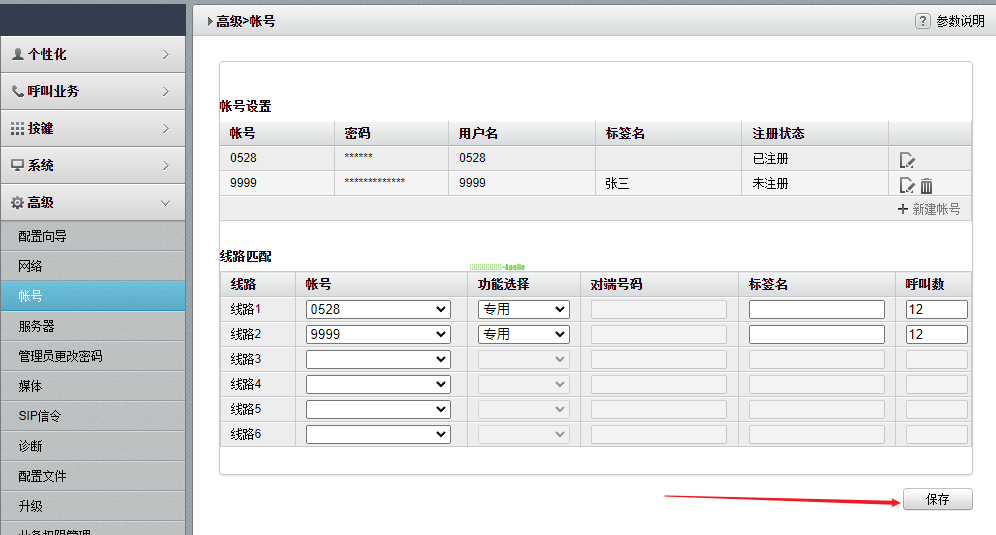This screenshot has width=996, height=535.
Task: Delete account 9999 with trash icon
Action: click(927, 185)
